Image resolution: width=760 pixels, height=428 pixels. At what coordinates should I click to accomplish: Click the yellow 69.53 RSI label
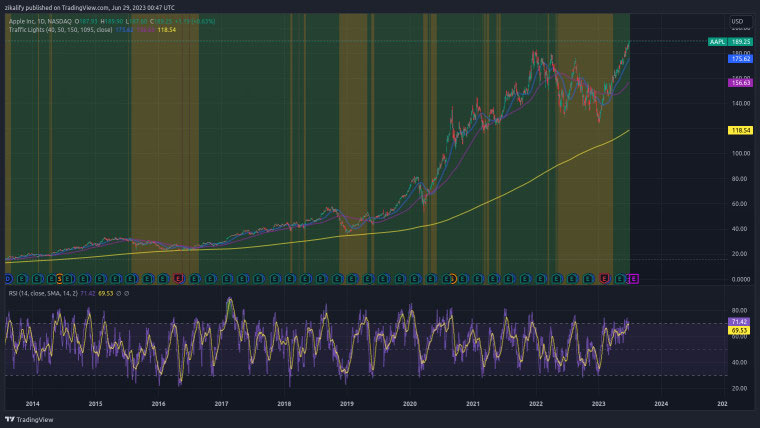739,330
